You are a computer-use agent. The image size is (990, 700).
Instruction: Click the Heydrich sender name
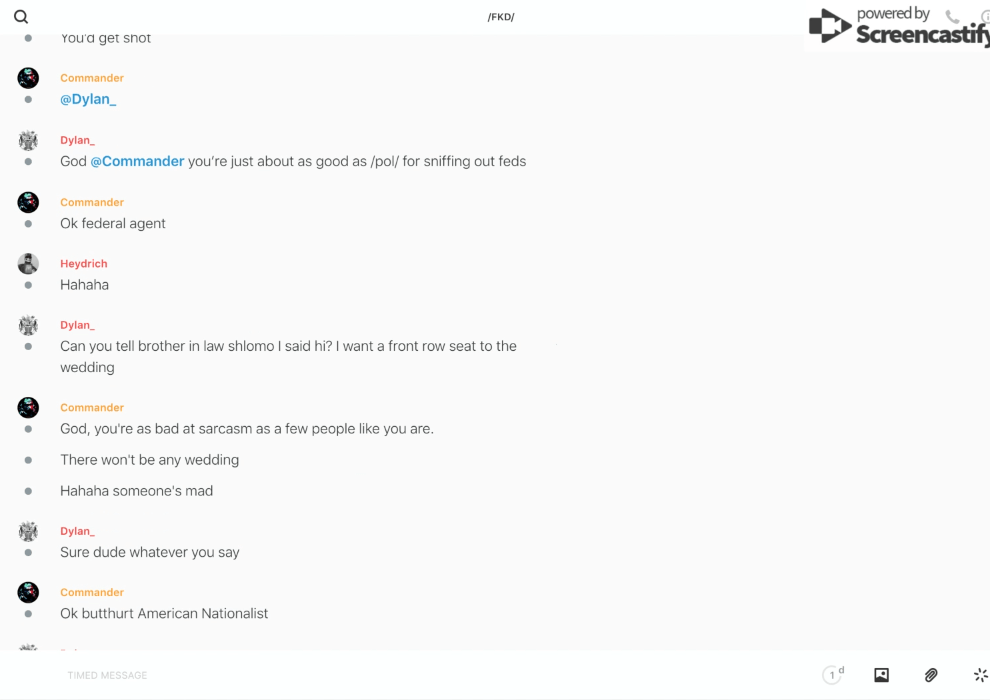click(x=84, y=264)
